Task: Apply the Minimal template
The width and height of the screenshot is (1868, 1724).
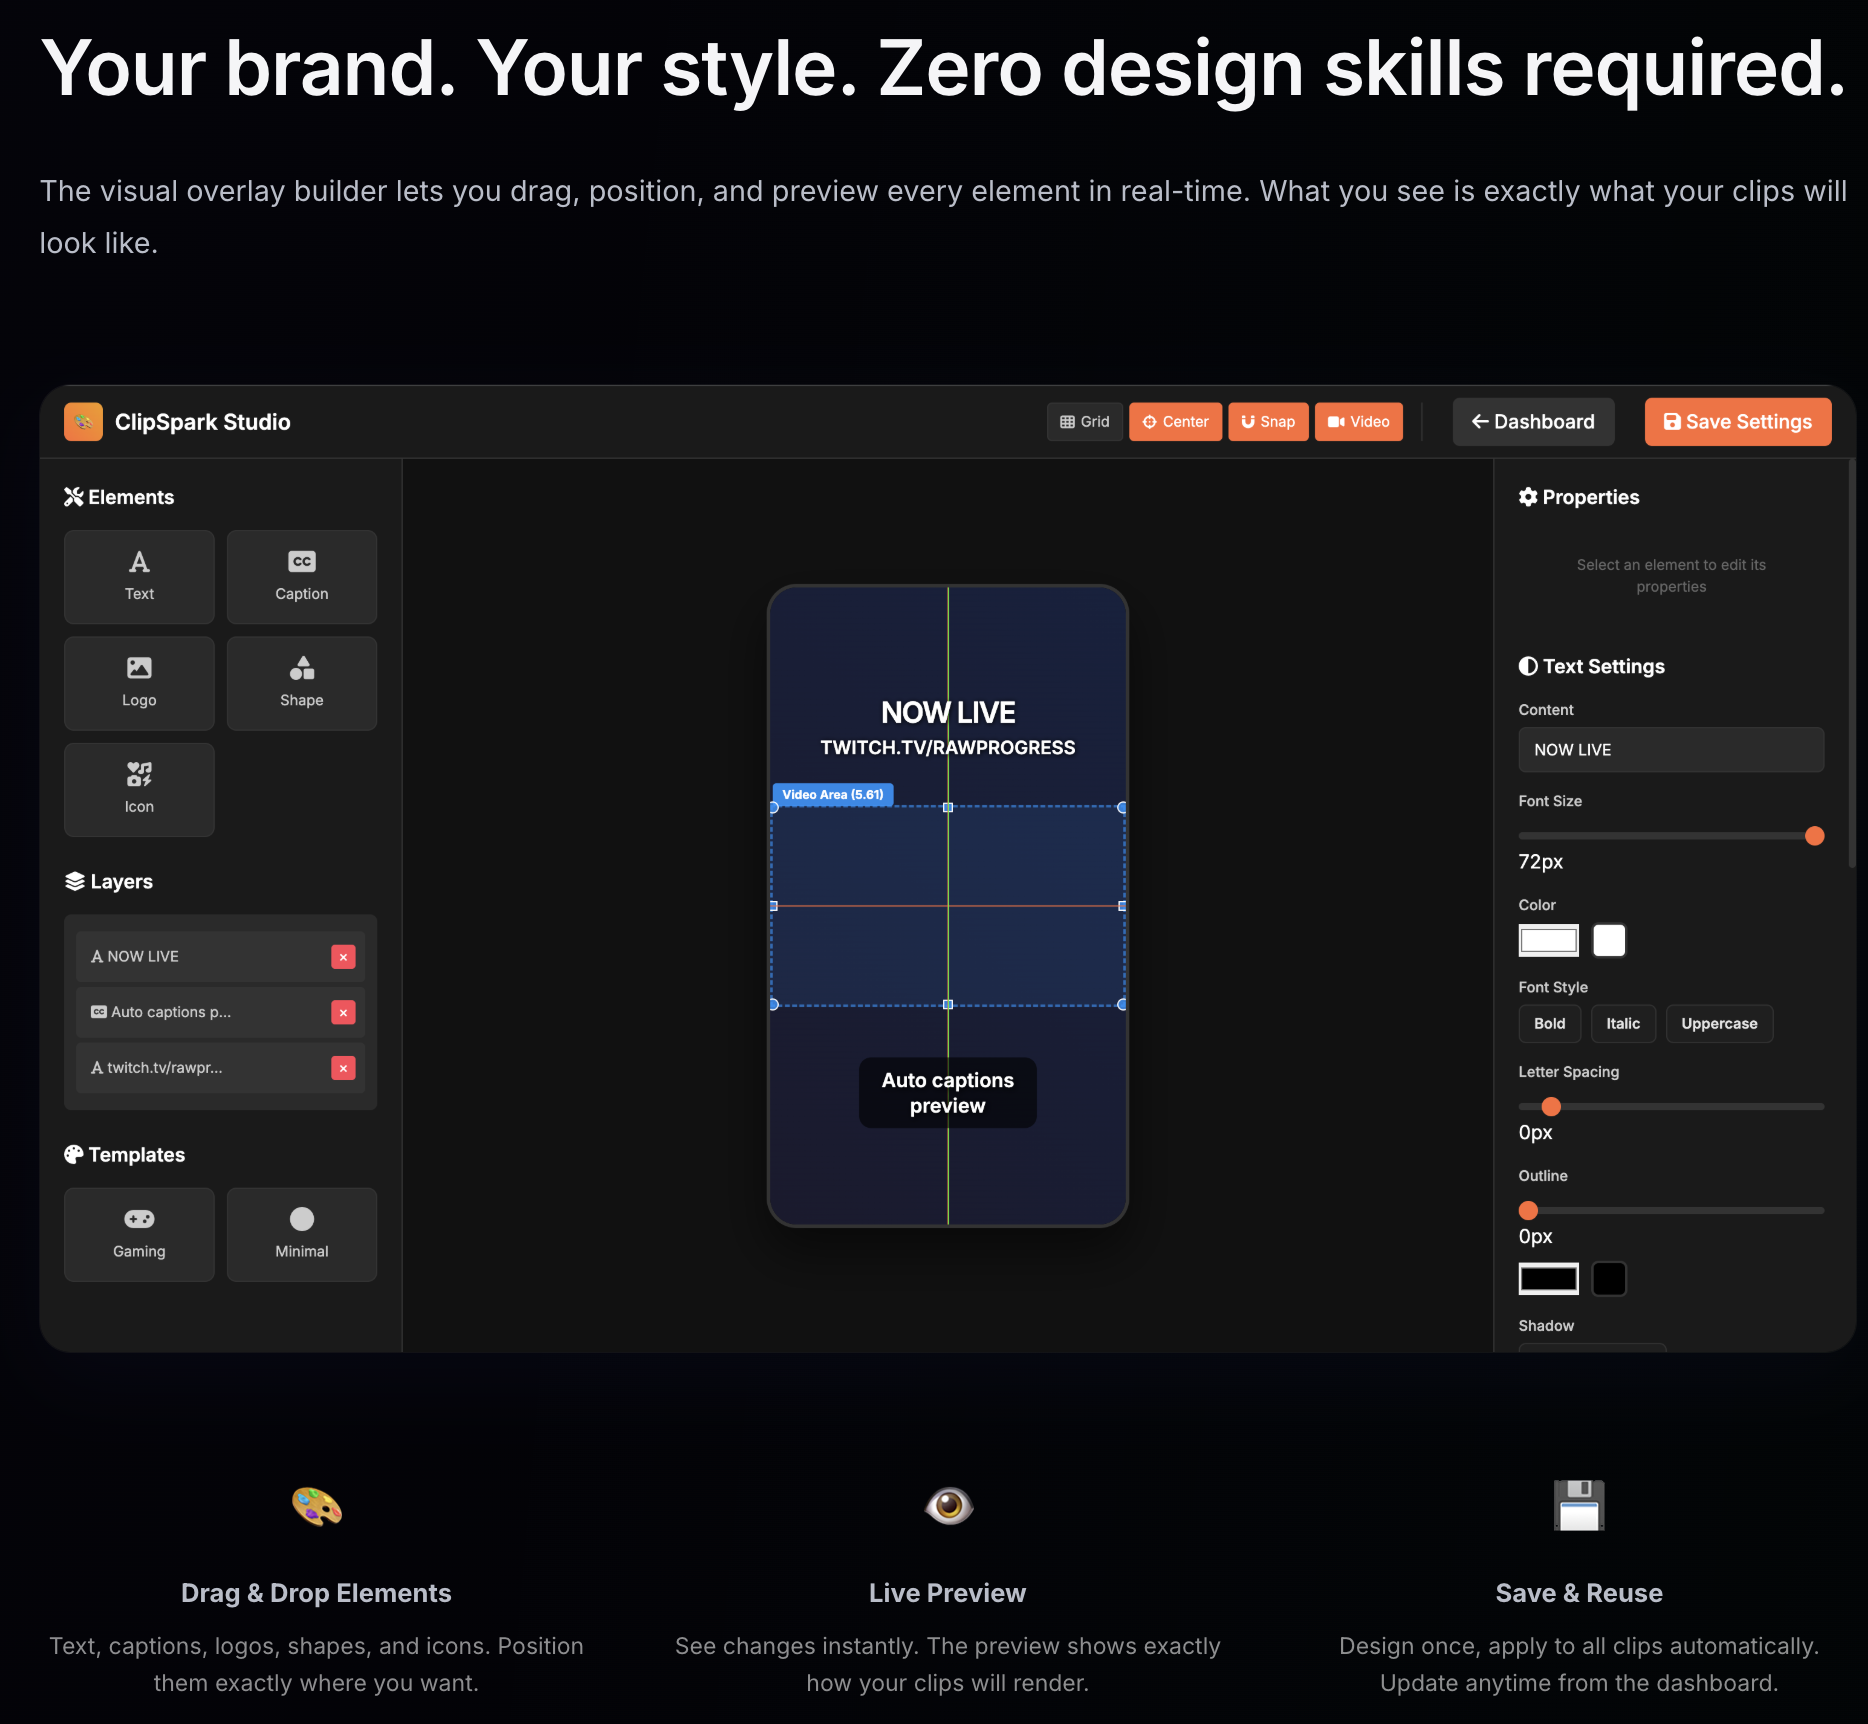Action: click(301, 1234)
